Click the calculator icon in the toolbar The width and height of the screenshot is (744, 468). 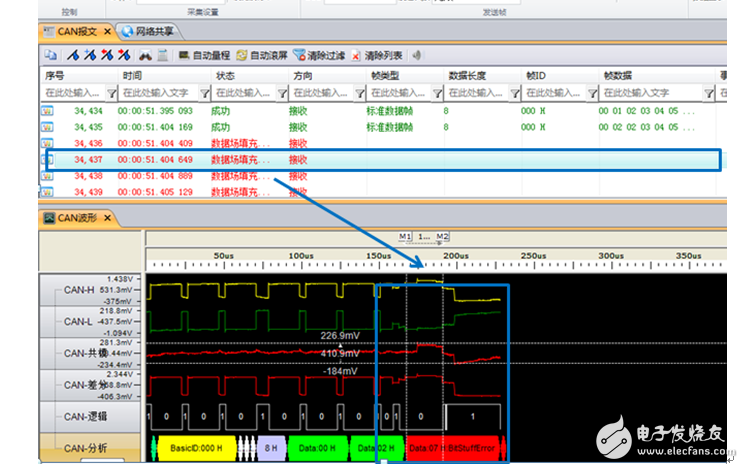pyautogui.click(x=162, y=56)
